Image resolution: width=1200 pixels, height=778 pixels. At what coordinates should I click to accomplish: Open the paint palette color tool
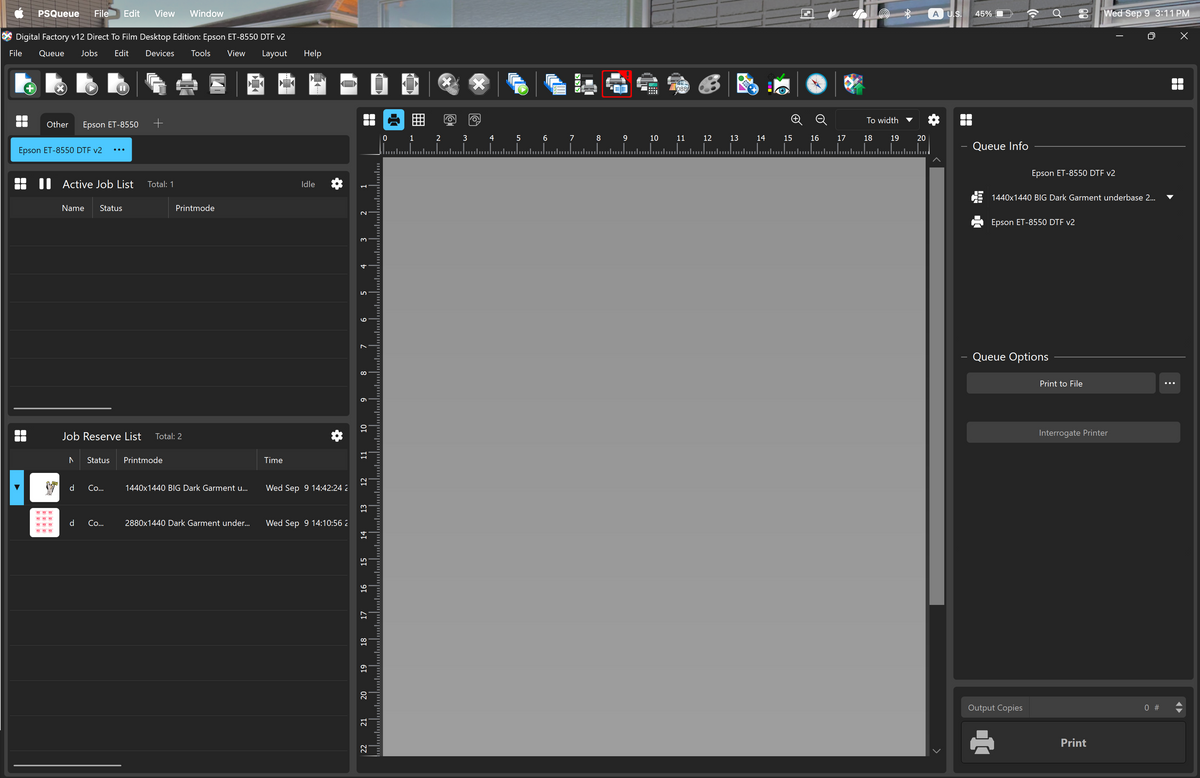(709, 85)
